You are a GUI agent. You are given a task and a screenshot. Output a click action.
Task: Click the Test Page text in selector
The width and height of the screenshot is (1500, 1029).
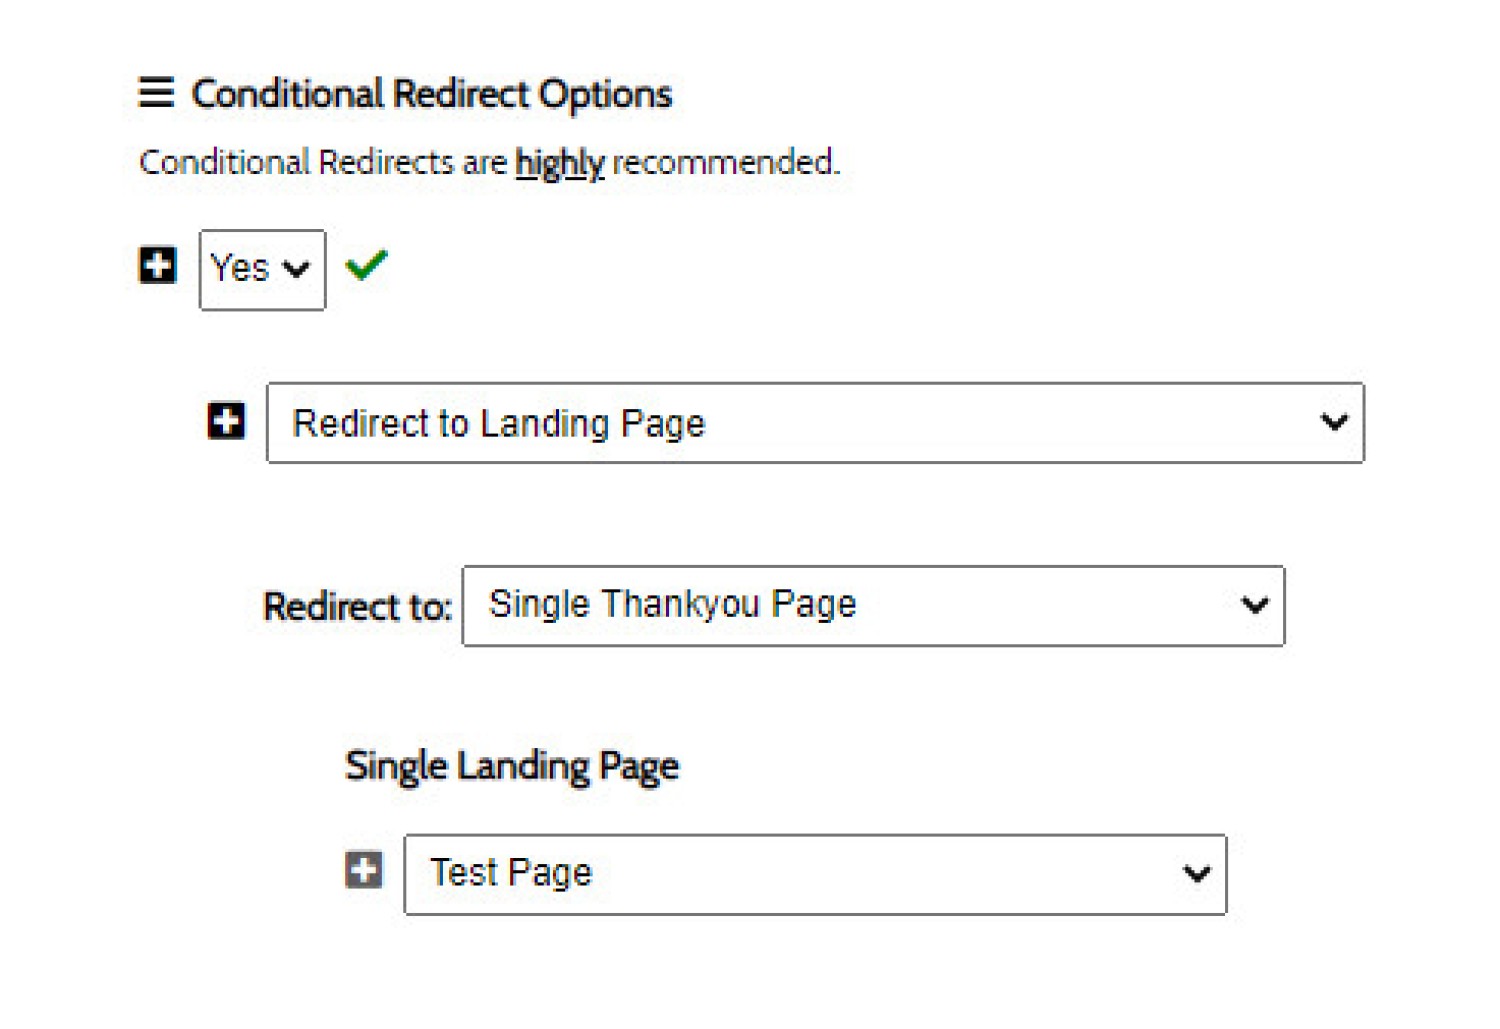(511, 873)
